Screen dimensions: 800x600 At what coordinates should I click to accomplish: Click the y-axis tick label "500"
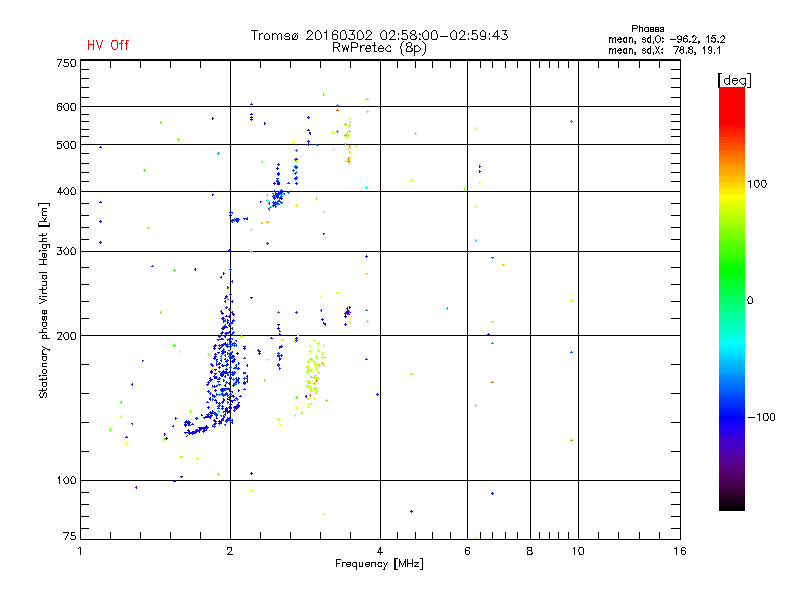tap(66, 145)
